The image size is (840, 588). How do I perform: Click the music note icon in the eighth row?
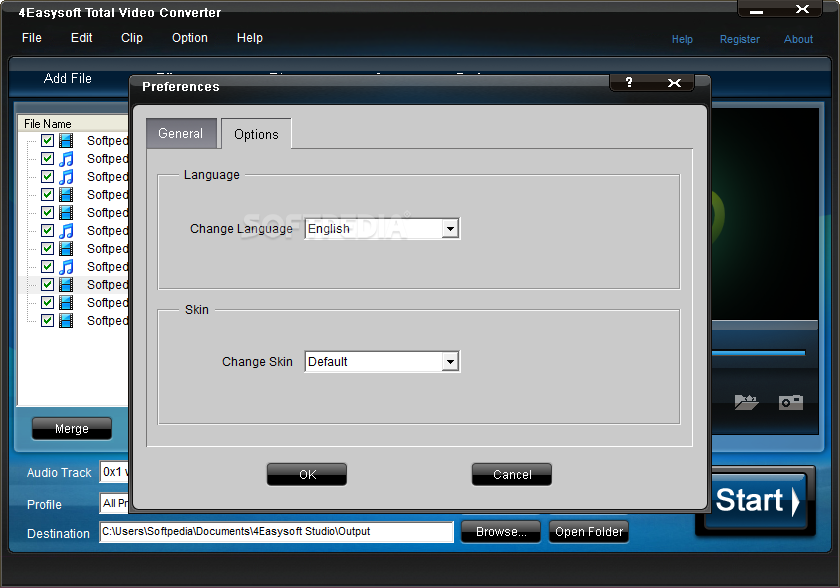(x=66, y=267)
